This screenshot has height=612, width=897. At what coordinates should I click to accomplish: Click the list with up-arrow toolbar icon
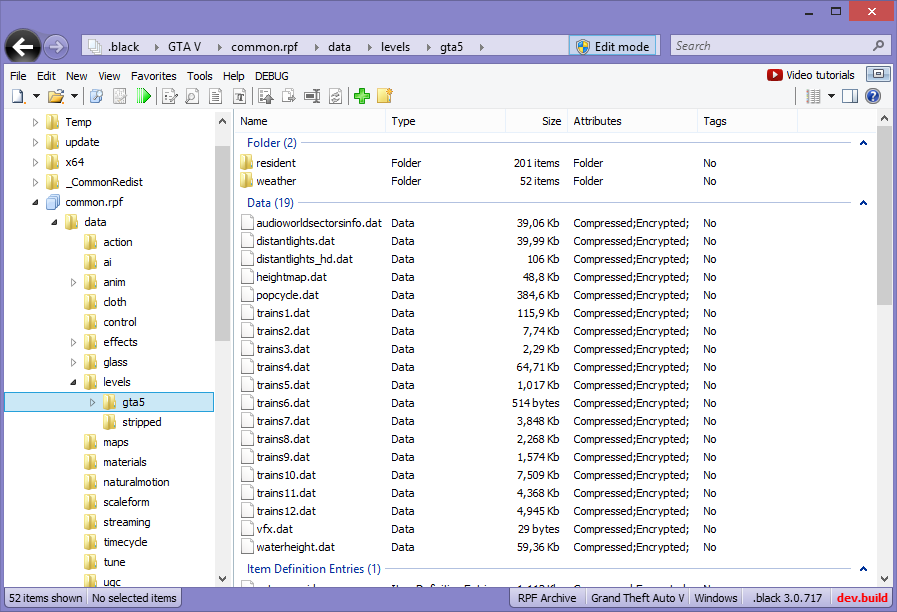(x=265, y=96)
